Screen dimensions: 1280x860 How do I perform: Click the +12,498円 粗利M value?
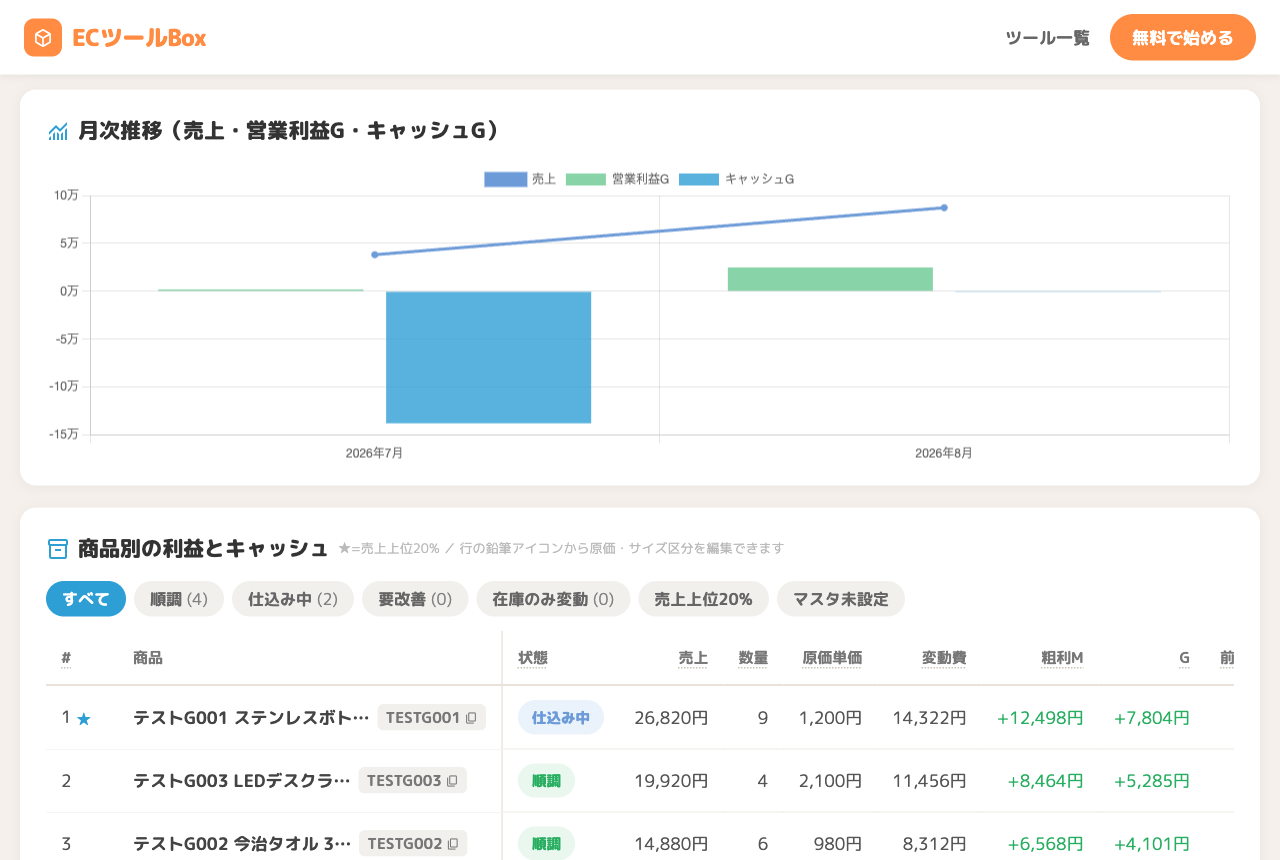tap(1040, 717)
